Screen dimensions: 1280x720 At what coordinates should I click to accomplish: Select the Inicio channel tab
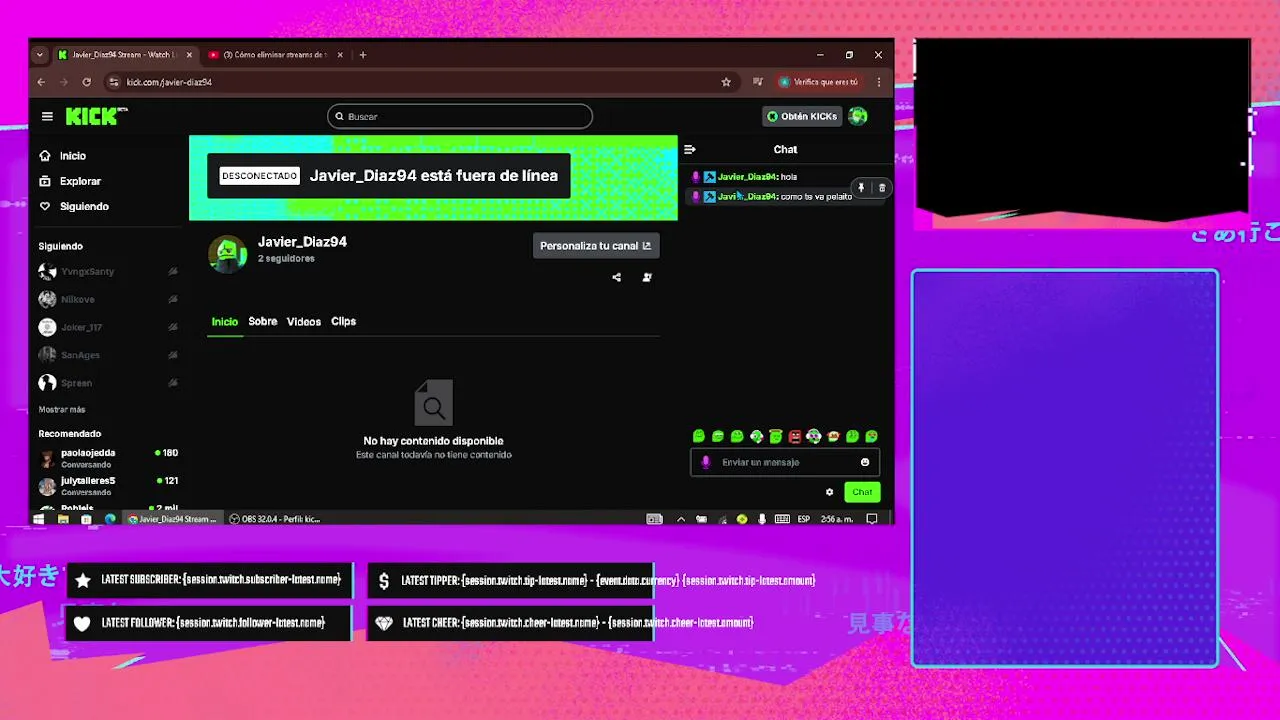click(x=225, y=321)
